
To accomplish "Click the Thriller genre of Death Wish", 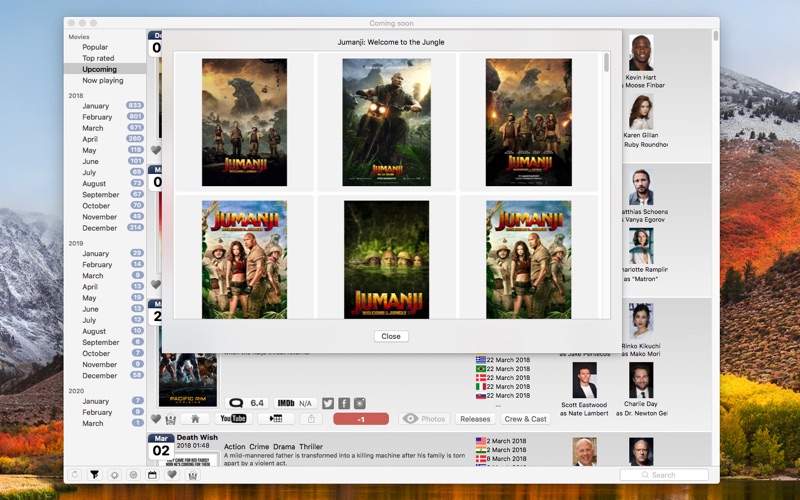I will (311, 446).
